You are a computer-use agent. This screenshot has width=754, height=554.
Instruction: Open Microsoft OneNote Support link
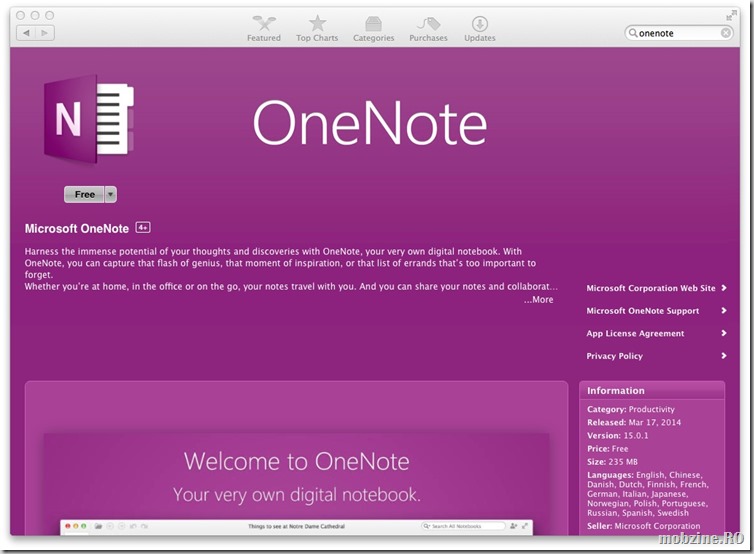pos(643,311)
